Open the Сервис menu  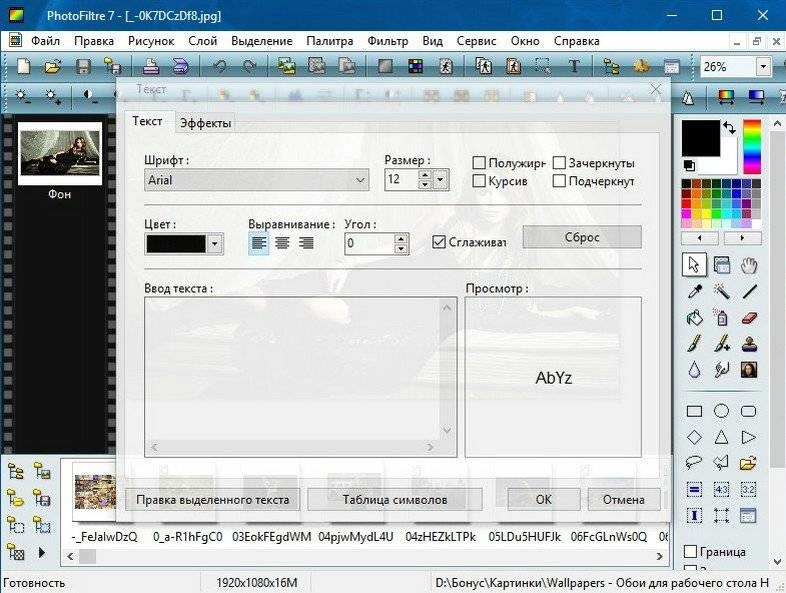tap(476, 41)
